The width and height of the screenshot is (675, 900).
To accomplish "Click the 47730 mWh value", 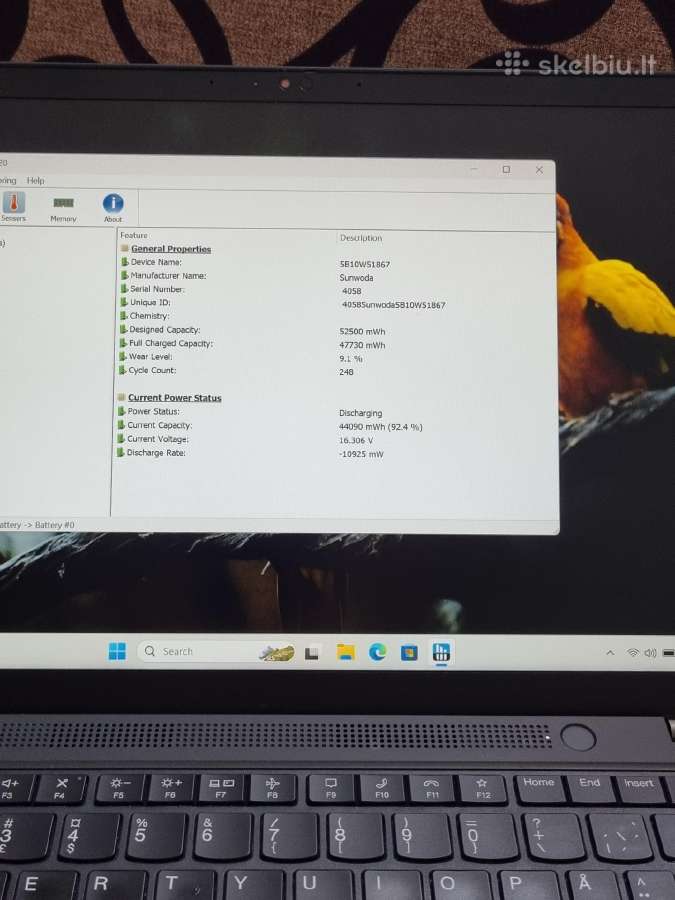I will coord(362,346).
